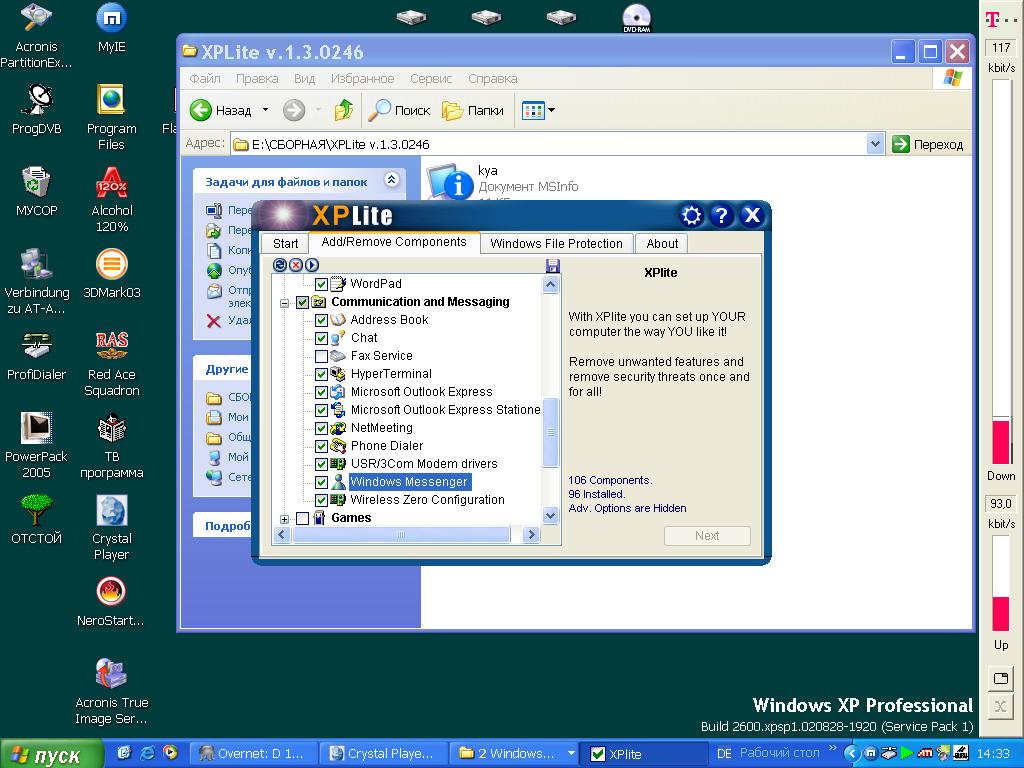Image resolution: width=1024 pixels, height=768 pixels.
Task: Select the NeroStart desktop icon
Action: click(x=110, y=601)
